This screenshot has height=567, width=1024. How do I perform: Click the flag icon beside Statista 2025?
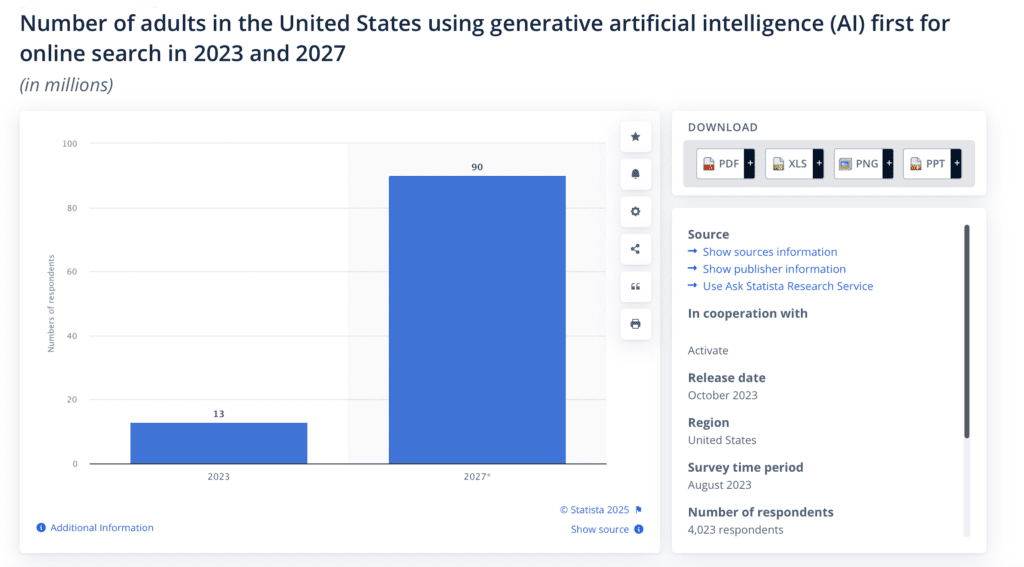pos(639,510)
